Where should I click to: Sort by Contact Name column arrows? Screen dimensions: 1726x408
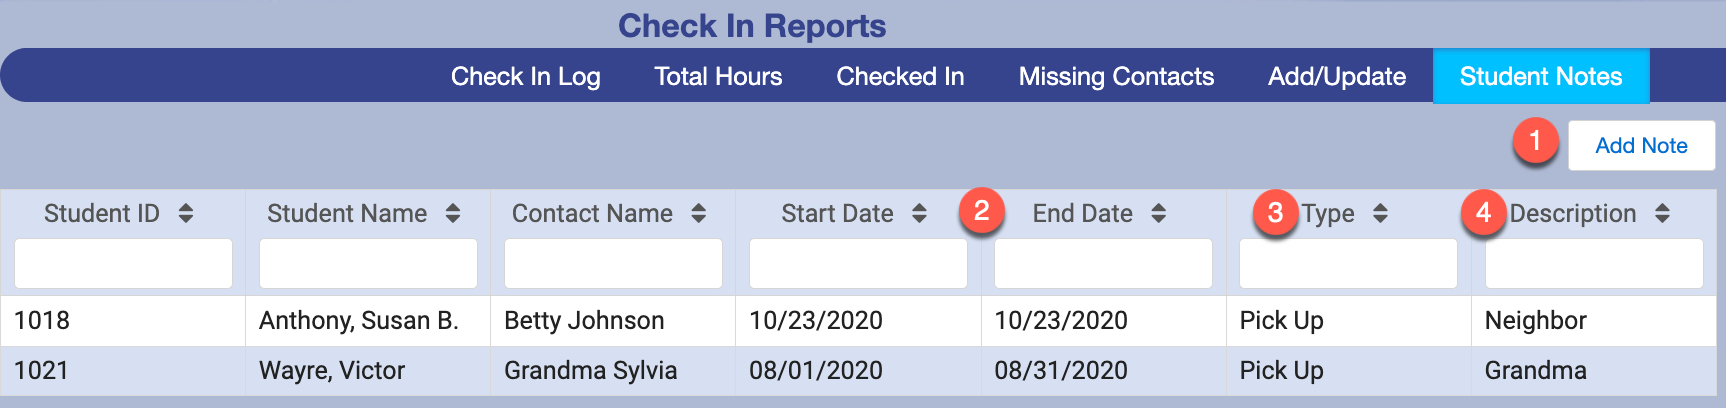[699, 213]
